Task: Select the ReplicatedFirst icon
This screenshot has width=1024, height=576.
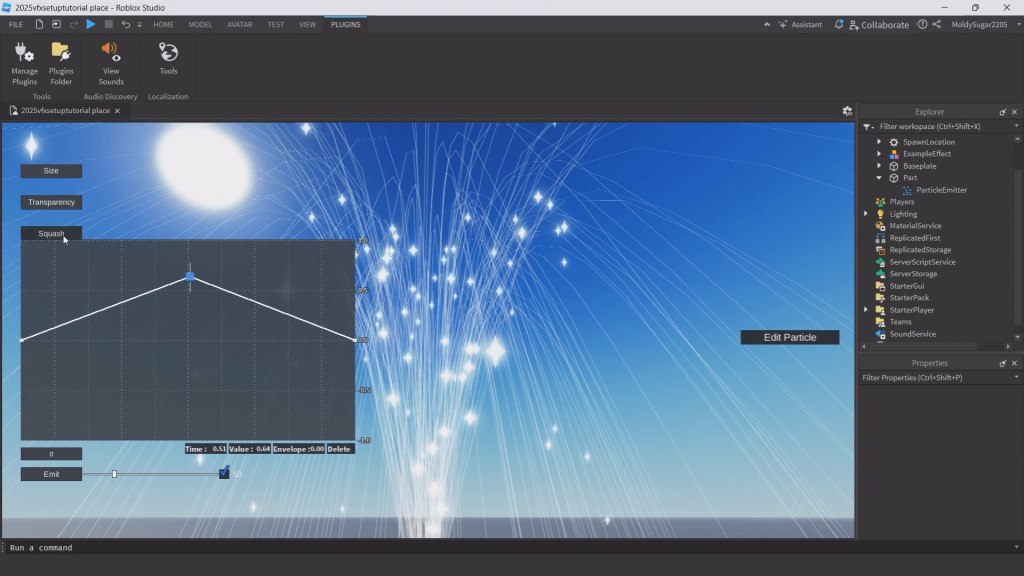Action: [x=880, y=238]
